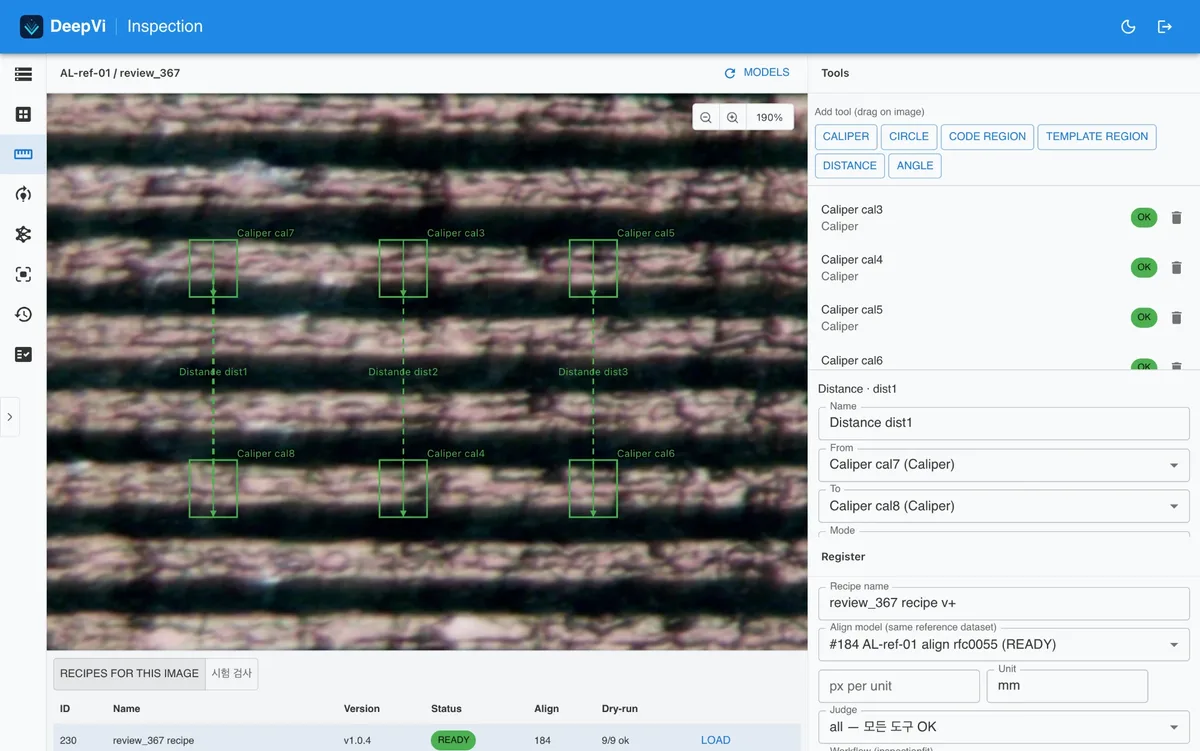
Task: Delete Caliper cal5 with trash icon
Action: coord(1176,317)
